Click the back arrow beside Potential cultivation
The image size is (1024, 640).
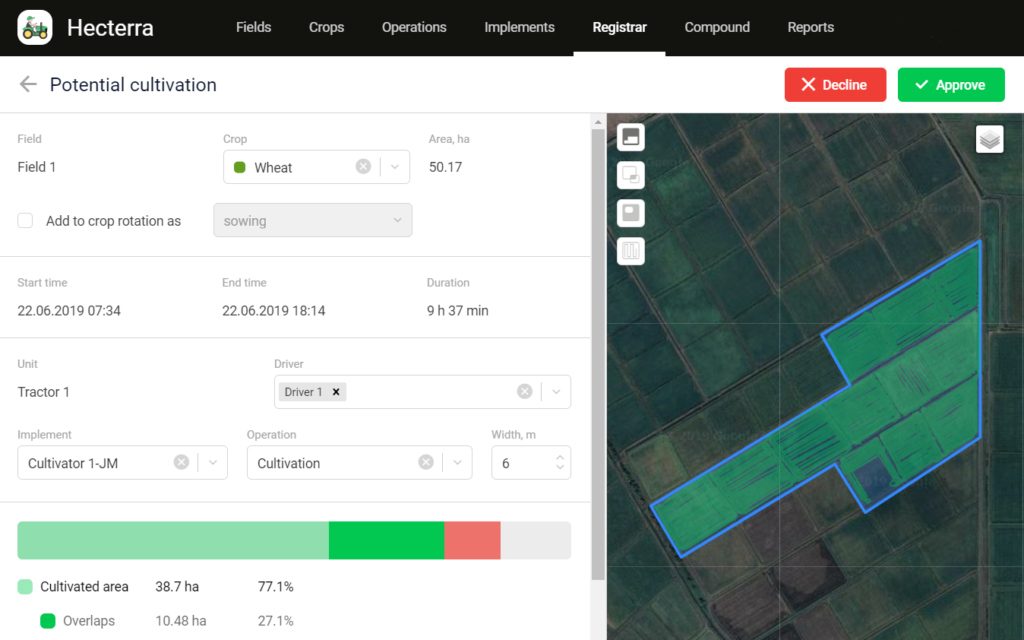29,85
